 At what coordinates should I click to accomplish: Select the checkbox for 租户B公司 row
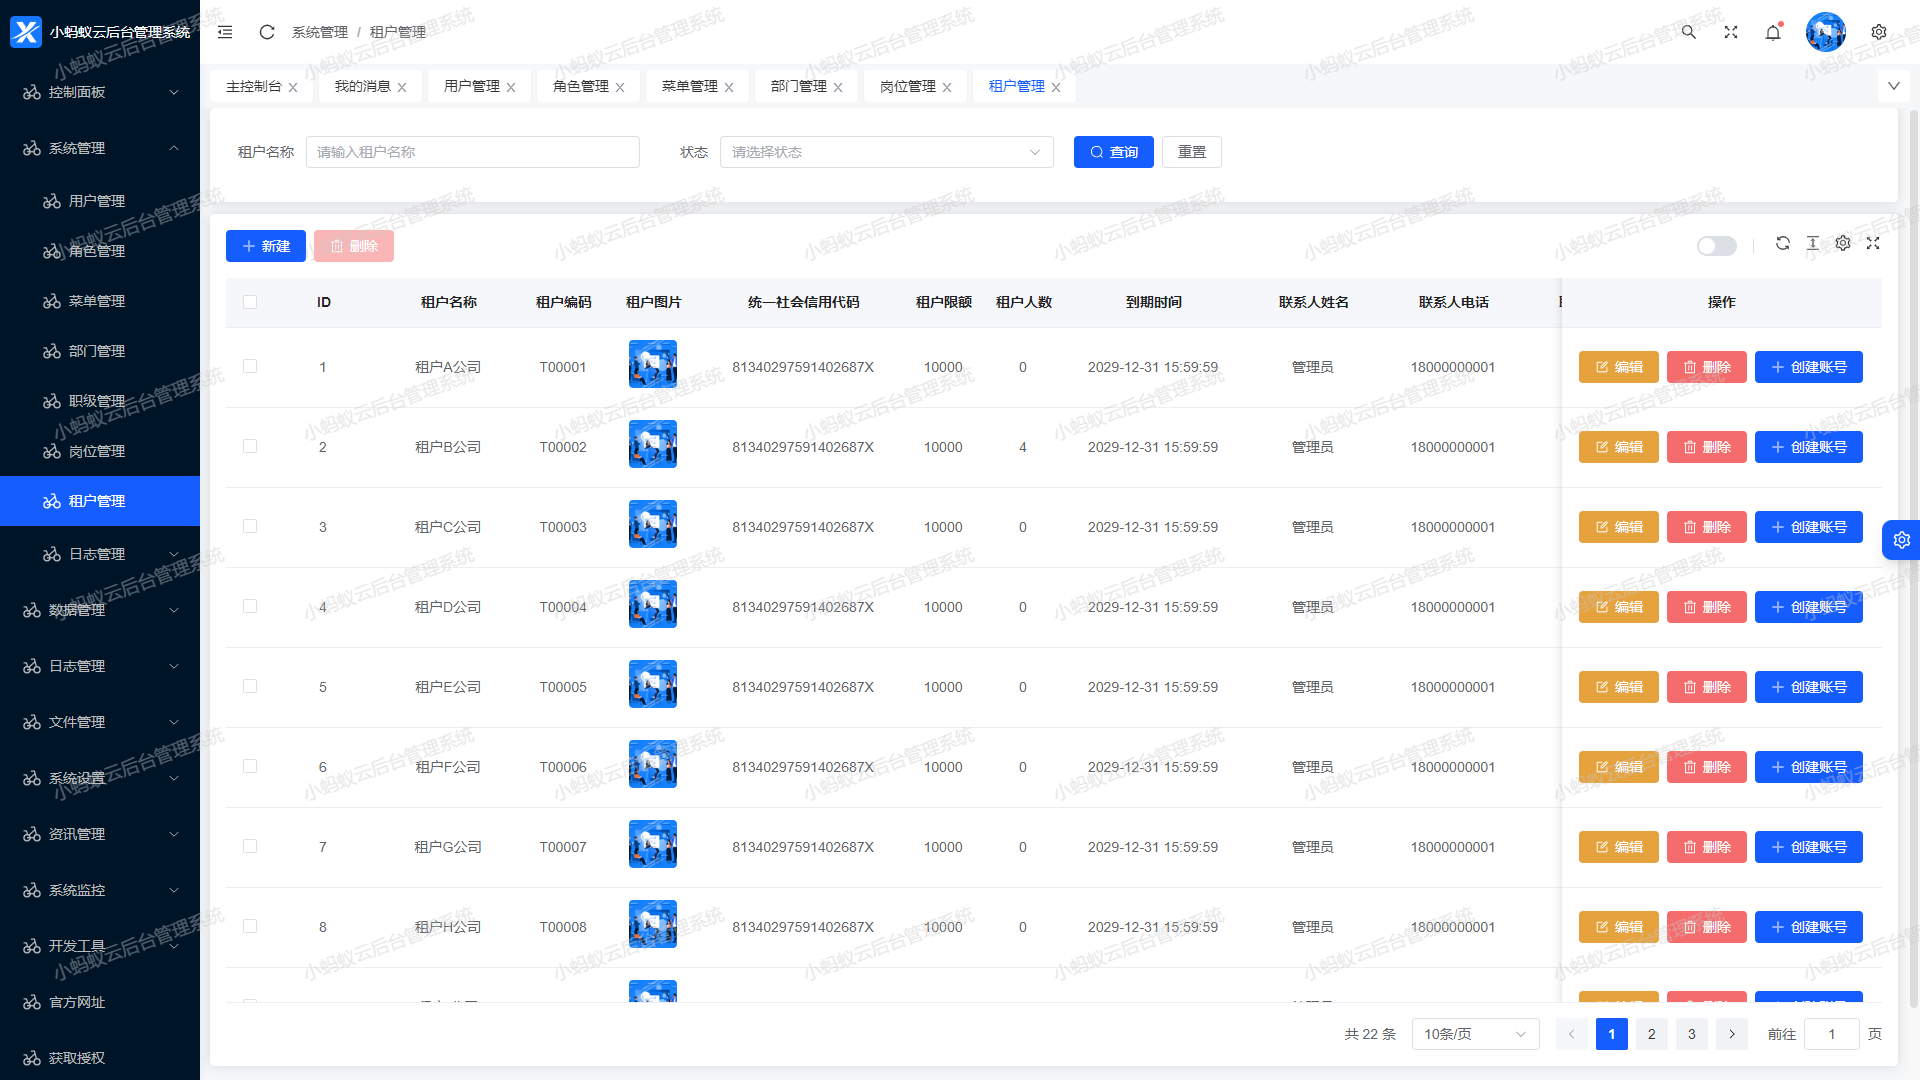click(250, 446)
